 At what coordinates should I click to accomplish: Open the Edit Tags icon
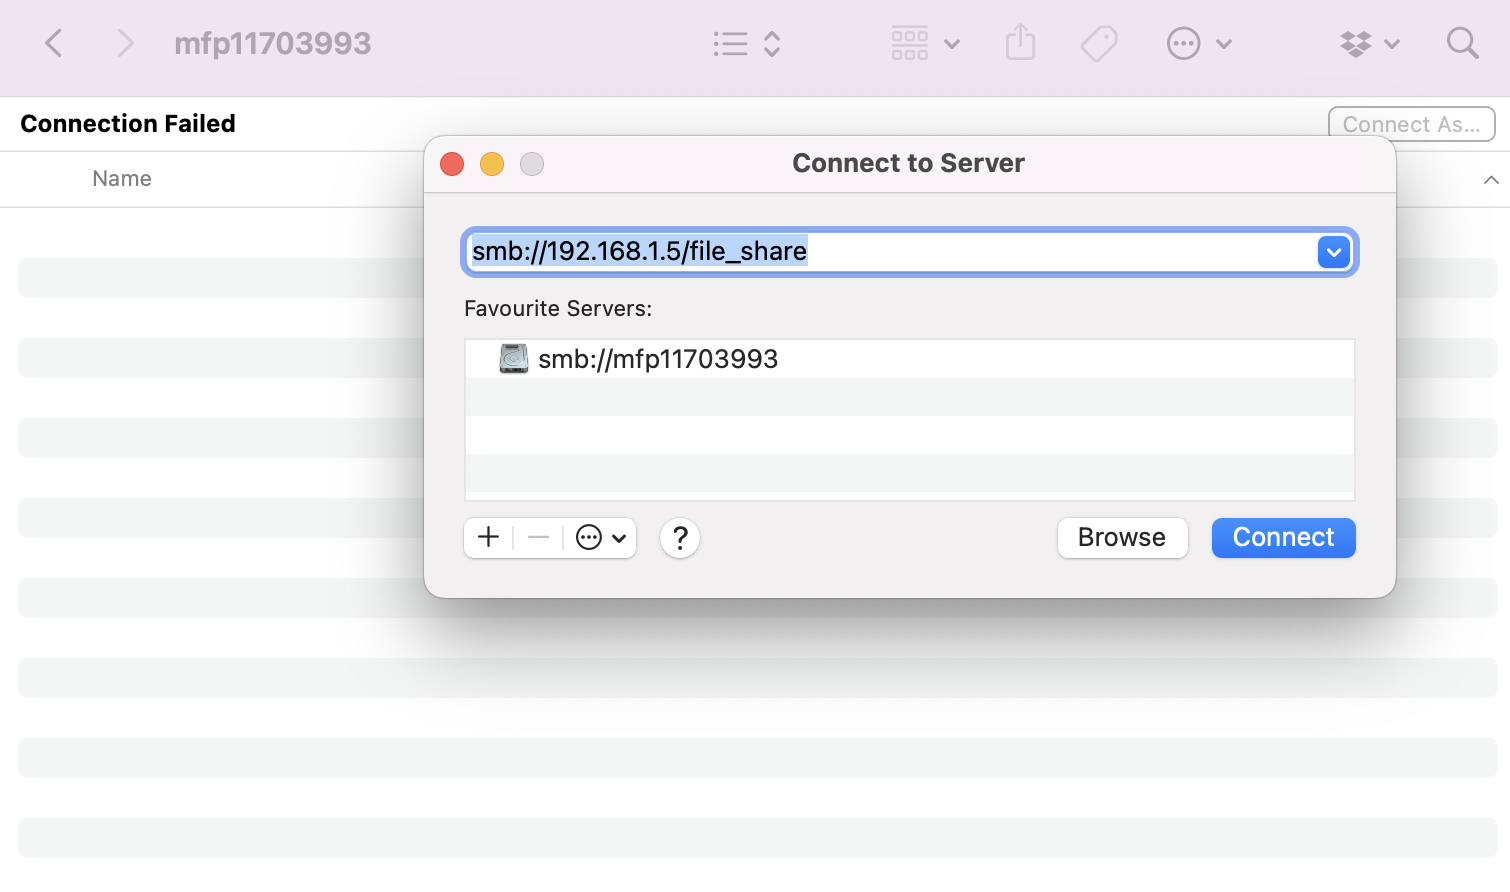(x=1099, y=44)
